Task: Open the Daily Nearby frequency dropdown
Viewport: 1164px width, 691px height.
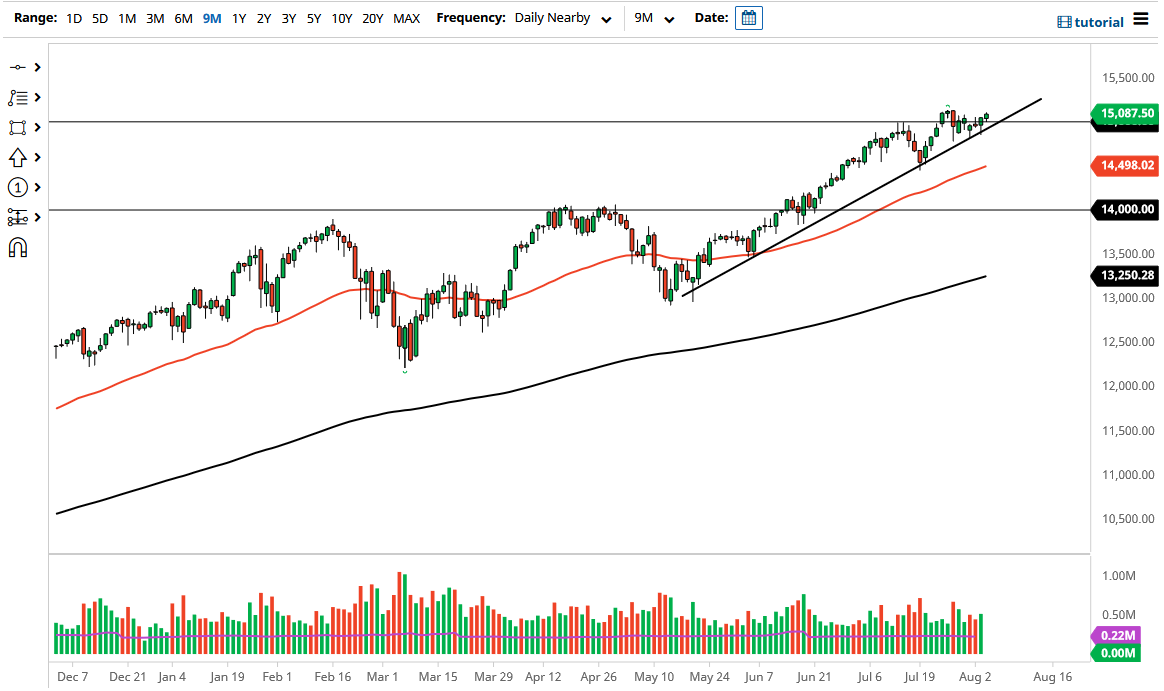Action: coord(562,18)
